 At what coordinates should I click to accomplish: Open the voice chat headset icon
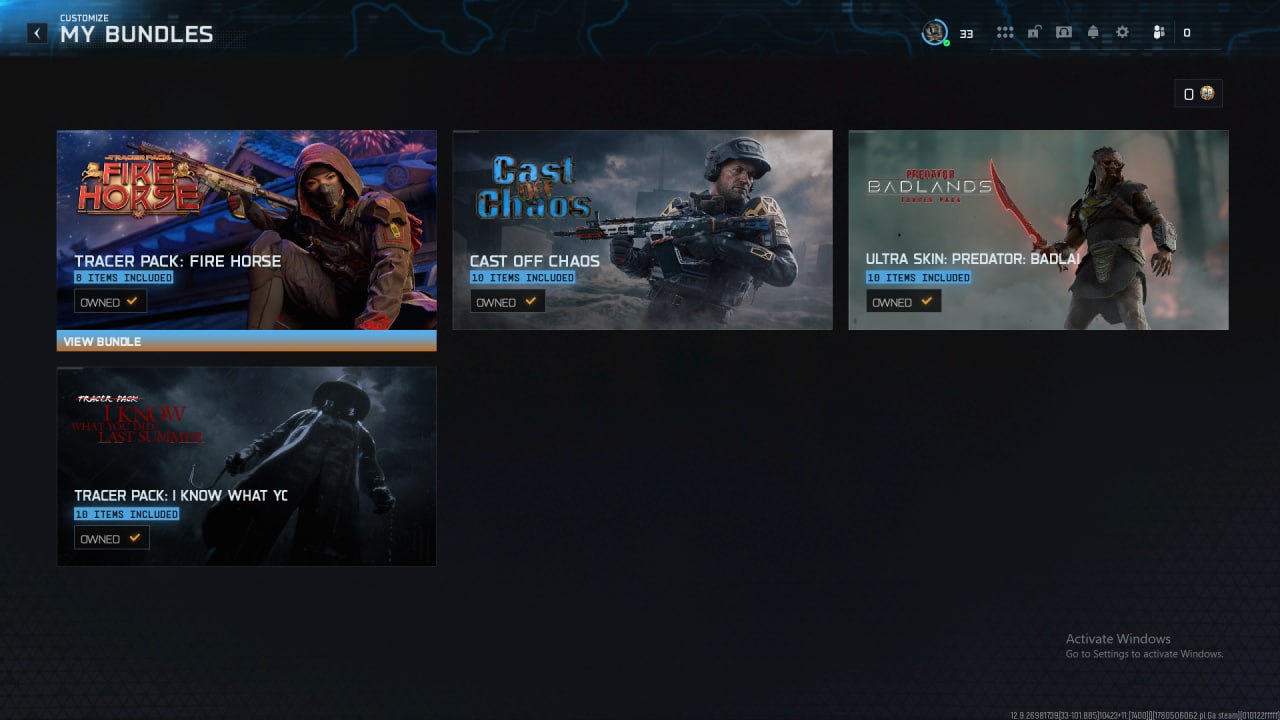1064,33
